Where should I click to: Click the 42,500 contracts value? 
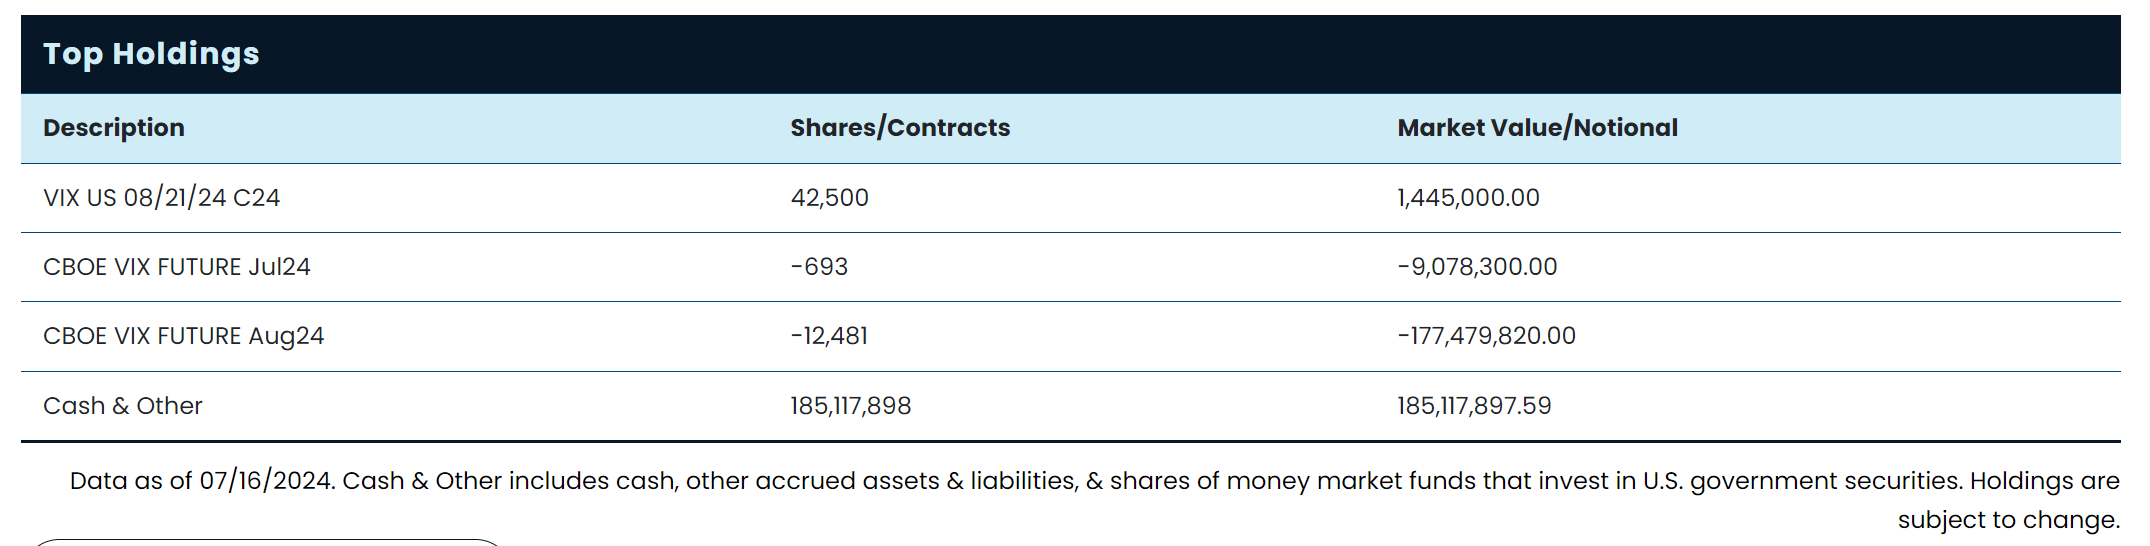click(x=829, y=198)
